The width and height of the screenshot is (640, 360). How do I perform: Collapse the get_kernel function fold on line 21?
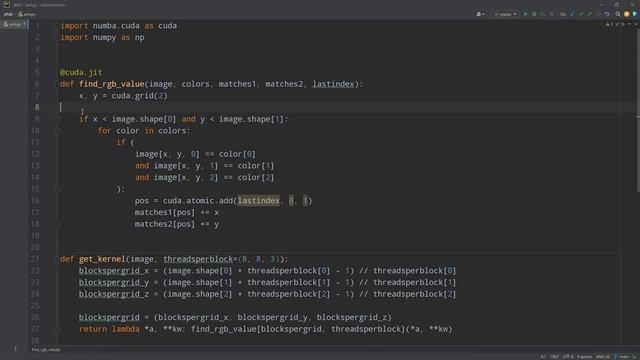pyautogui.click(x=58, y=259)
